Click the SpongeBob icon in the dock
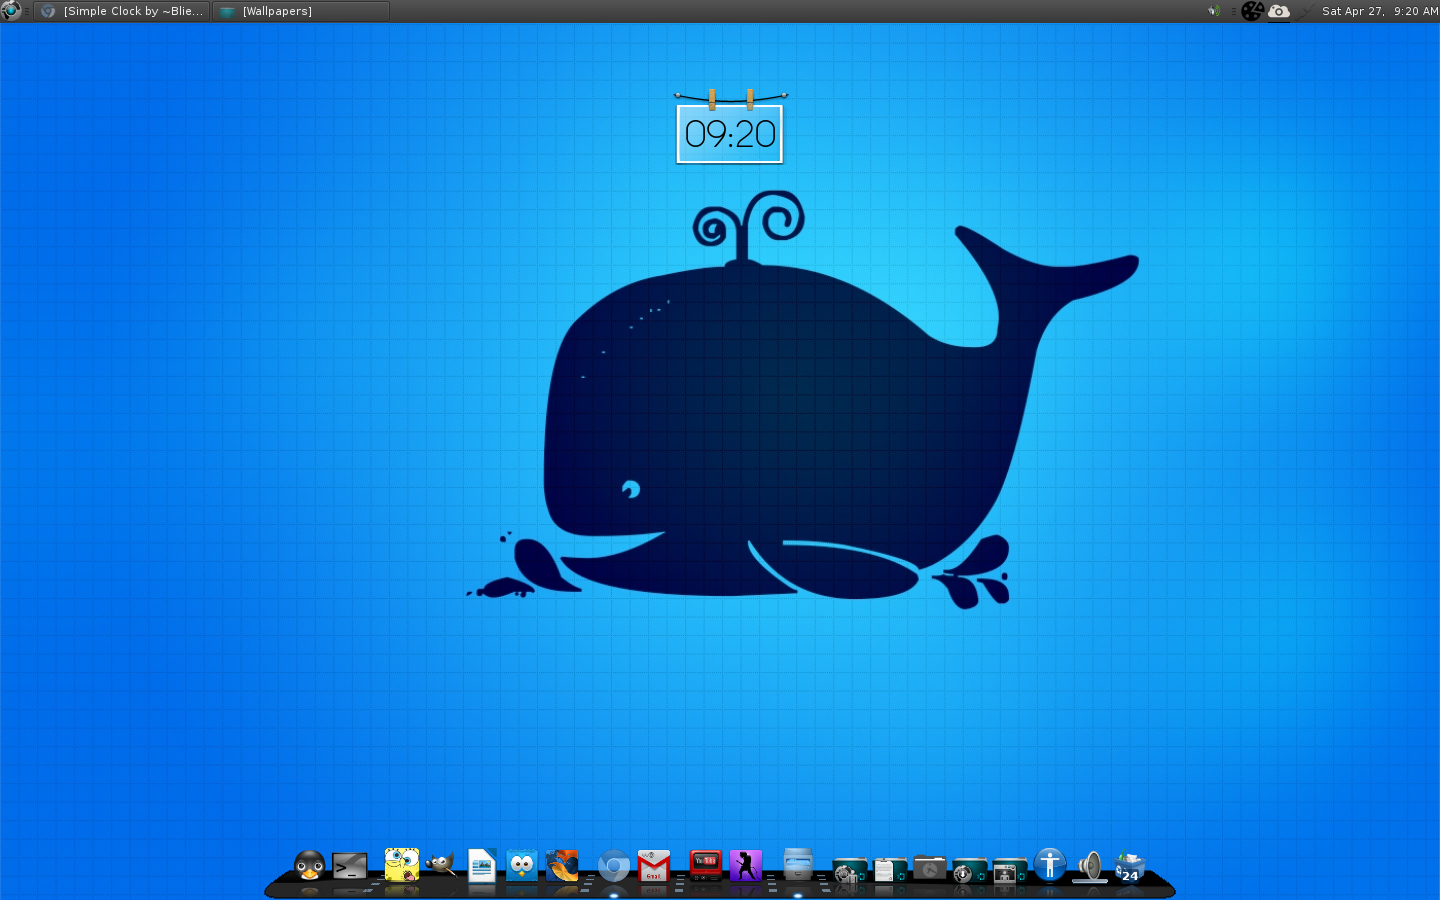The width and height of the screenshot is (1440, 900). tap(402, 865)
